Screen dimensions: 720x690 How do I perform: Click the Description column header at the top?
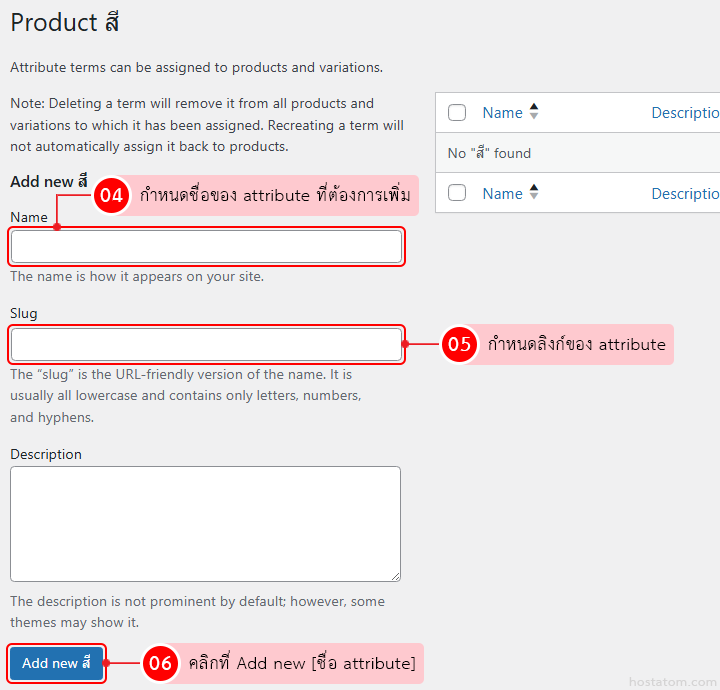coord(686,113)
